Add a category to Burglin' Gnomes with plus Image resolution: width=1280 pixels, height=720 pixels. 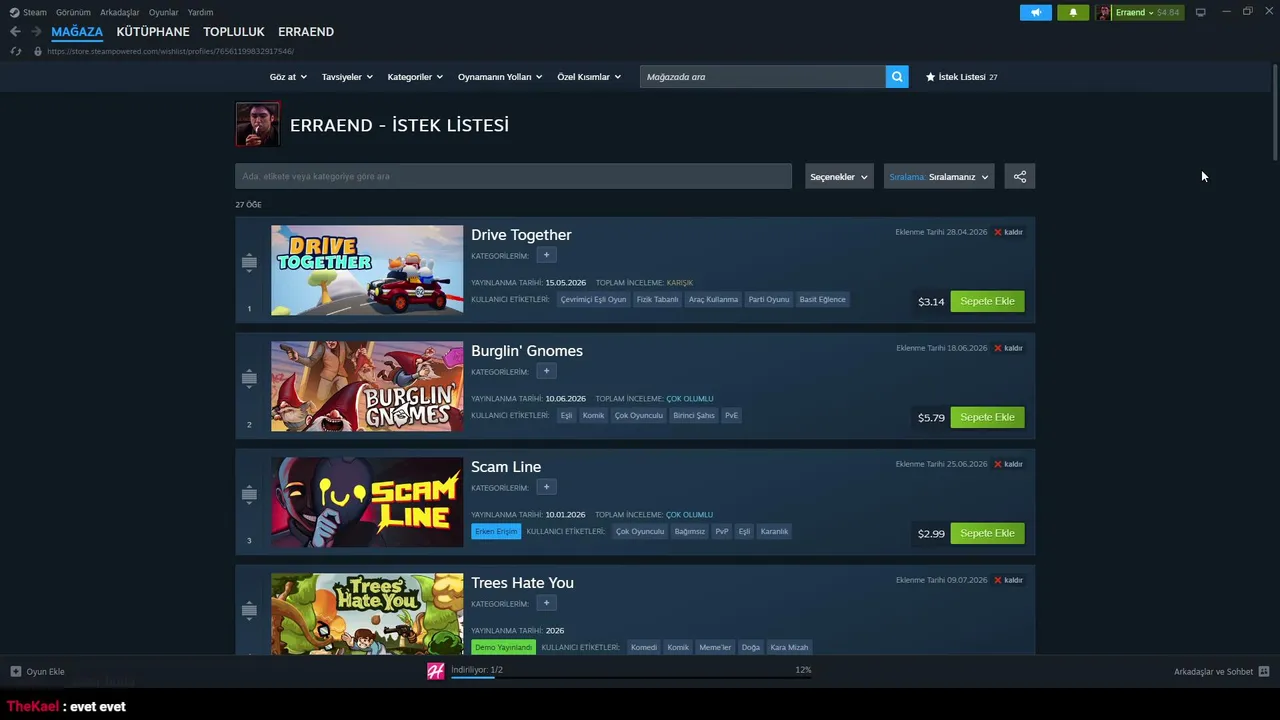point(546,371)
